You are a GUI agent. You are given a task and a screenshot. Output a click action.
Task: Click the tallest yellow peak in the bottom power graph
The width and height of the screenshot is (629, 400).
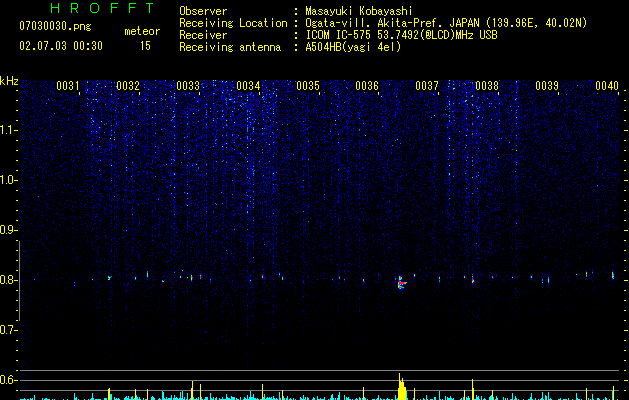[x=401, y=386]
